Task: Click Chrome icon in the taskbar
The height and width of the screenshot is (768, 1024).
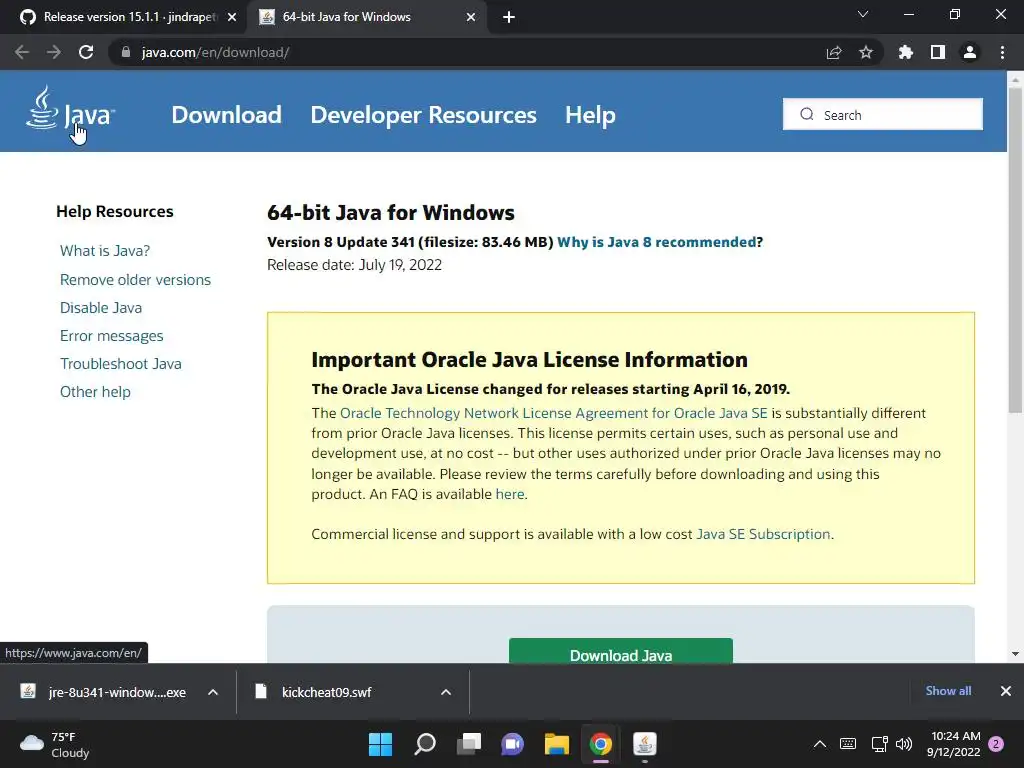Action: (x=601, y=744)
